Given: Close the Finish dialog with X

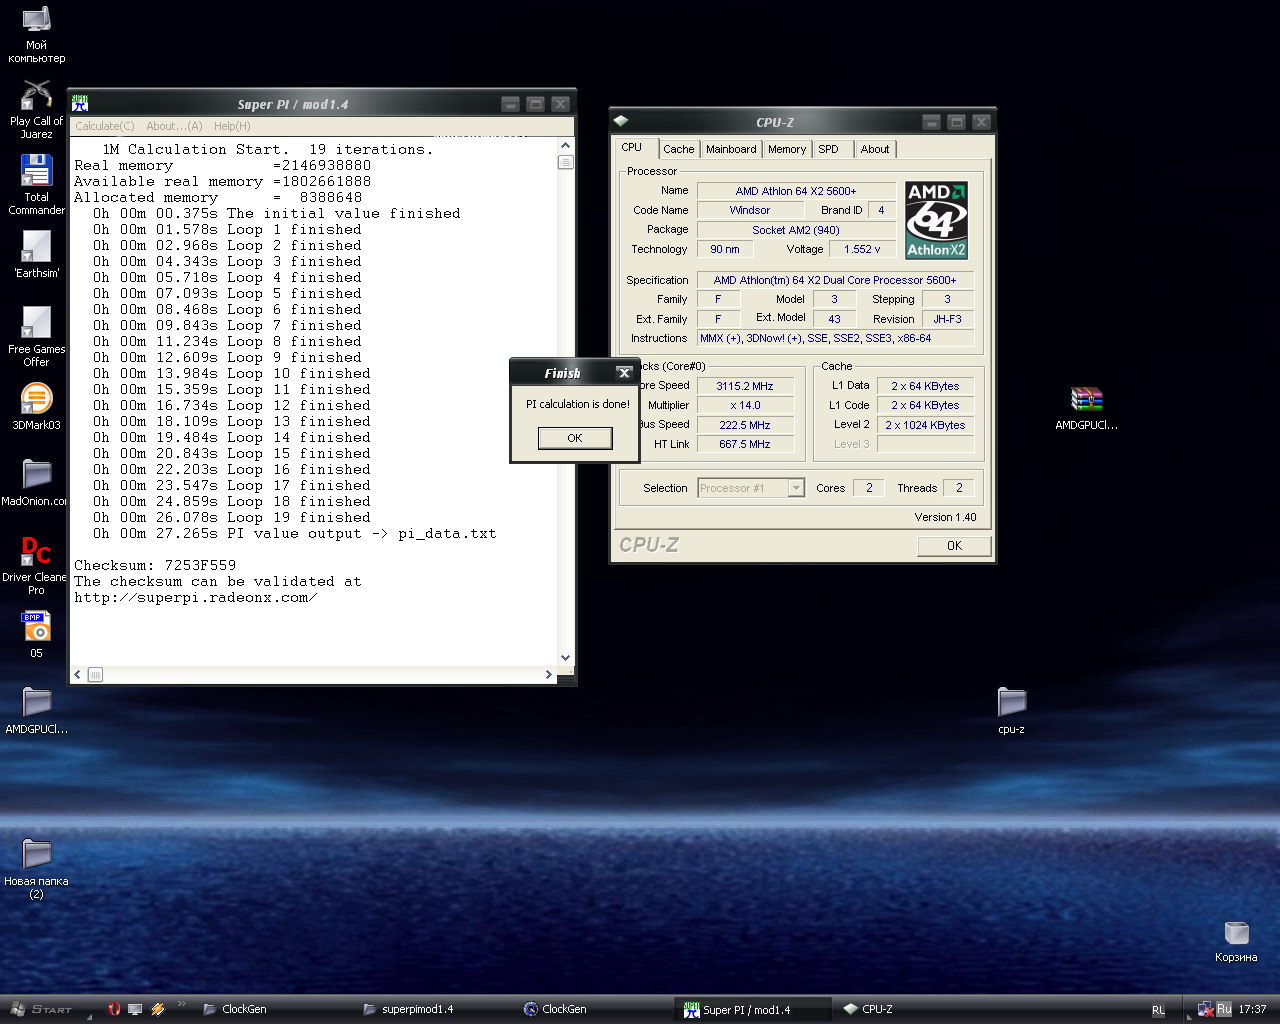Looking at the screenshot, I should click(624, 373).
